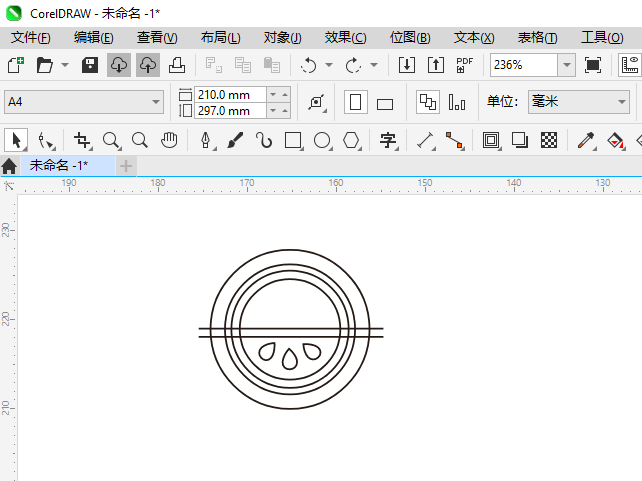The width and height of the screenshot is (642, 481).
Task: Open the 位图(B) menu
Action: click(x=410, y=38)
